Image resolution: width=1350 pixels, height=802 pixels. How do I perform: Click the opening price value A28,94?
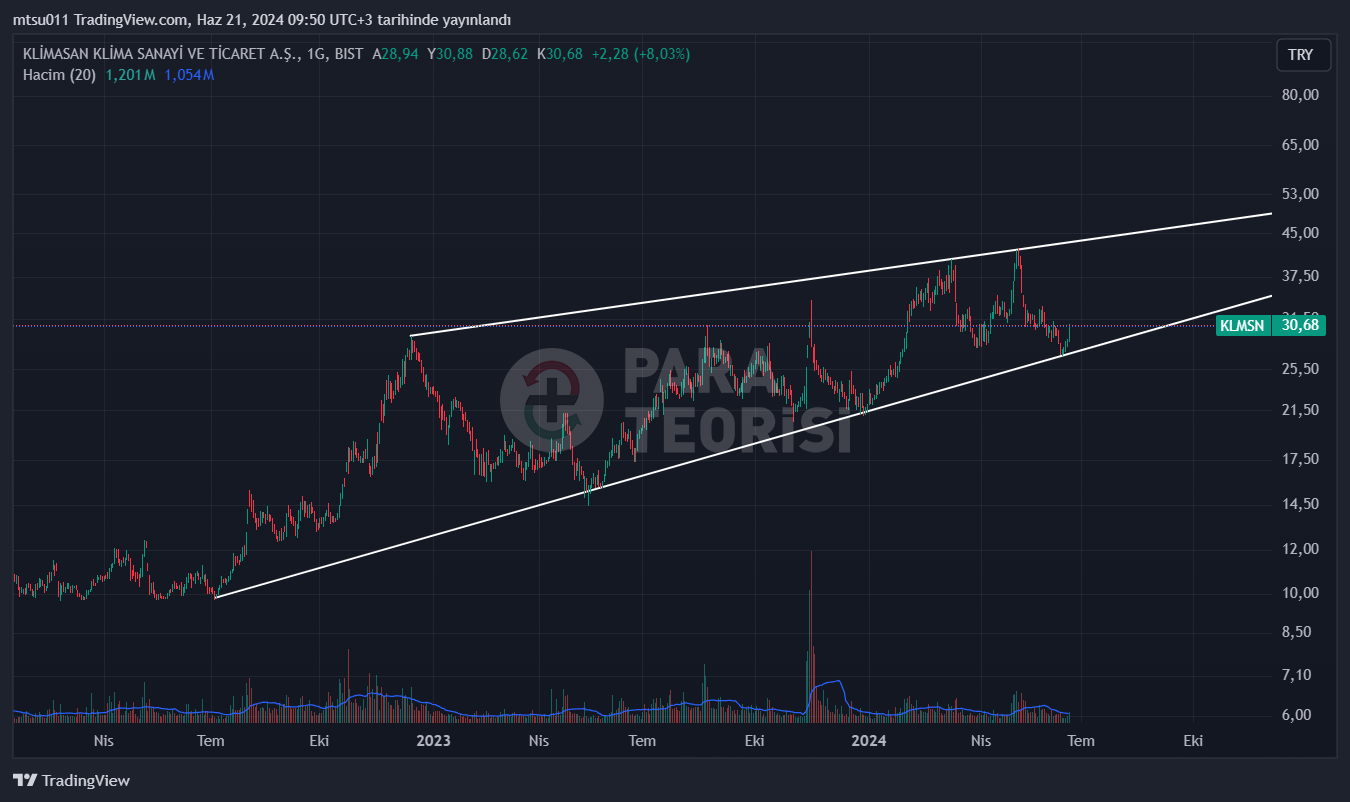pyautogui.click(x=397, y=54)
